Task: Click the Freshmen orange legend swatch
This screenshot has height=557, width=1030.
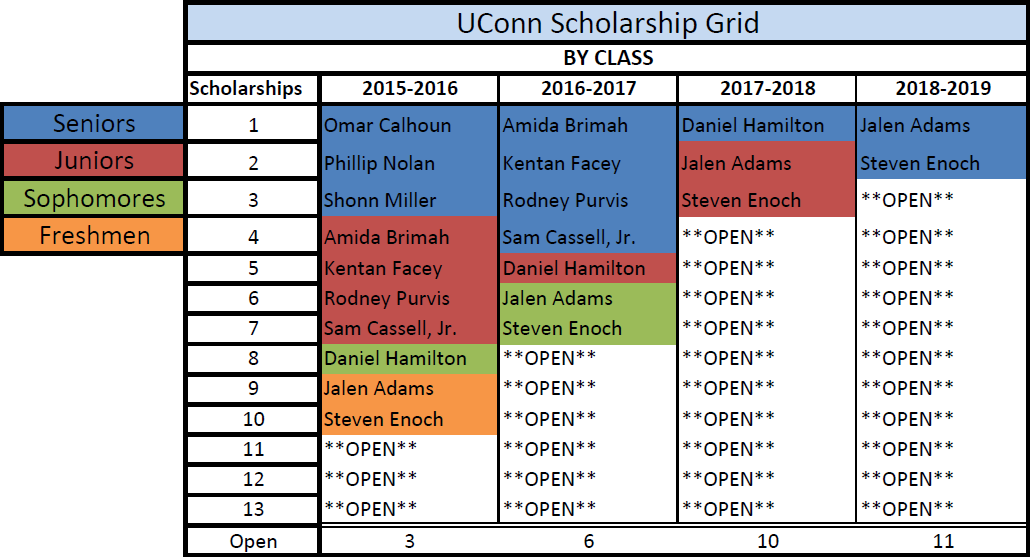Action: pyautogui.click(x=93, y=235)
